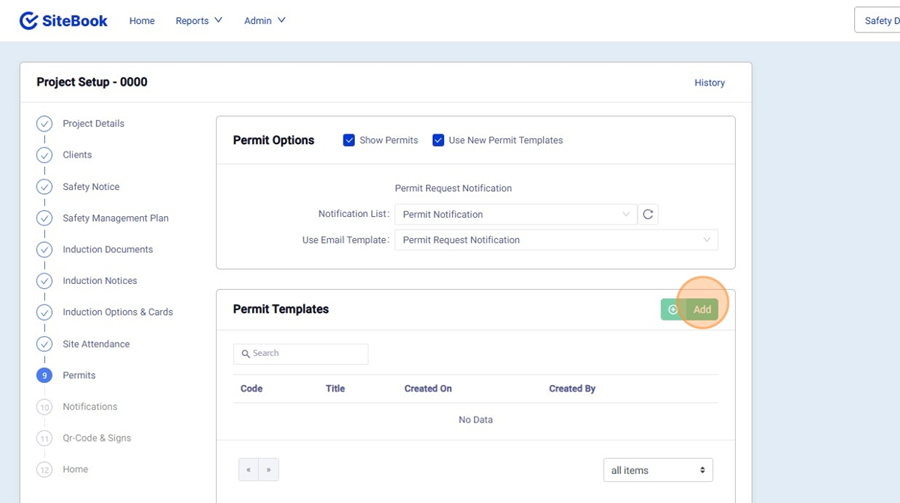Click the step 11 Qr-Code circle icon

tap(44, 439)
